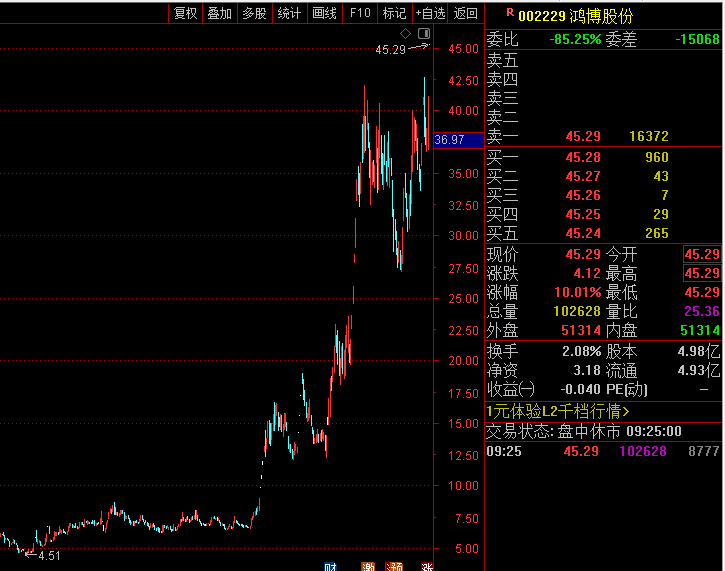Click the 收益(一) value -0.040
Viewport: 725px width, 571px height.
pyautogui.click(x=580, y=389)
